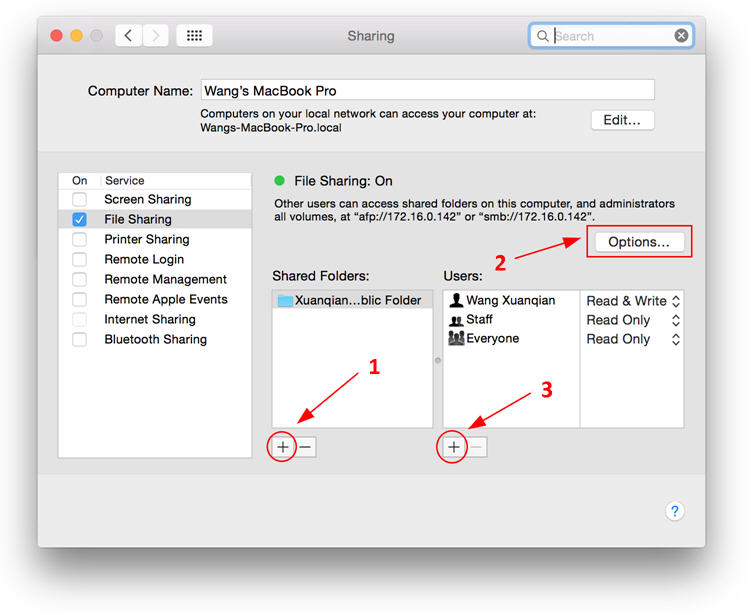Clear the search field with the X icon
753x613 pixels.
pyautogui.click(x=681, y=36)
